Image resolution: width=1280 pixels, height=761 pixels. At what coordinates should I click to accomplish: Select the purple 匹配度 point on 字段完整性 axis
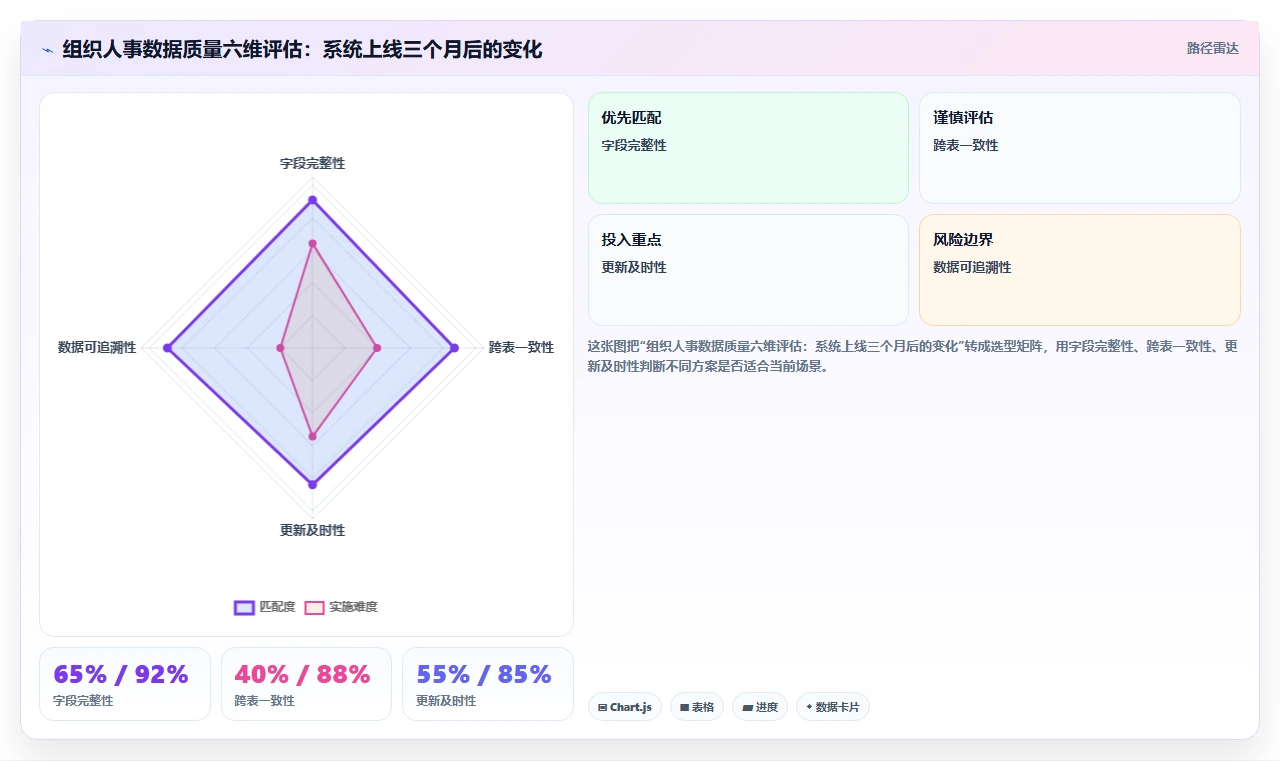pyautogui.click(x=312, y=200)
